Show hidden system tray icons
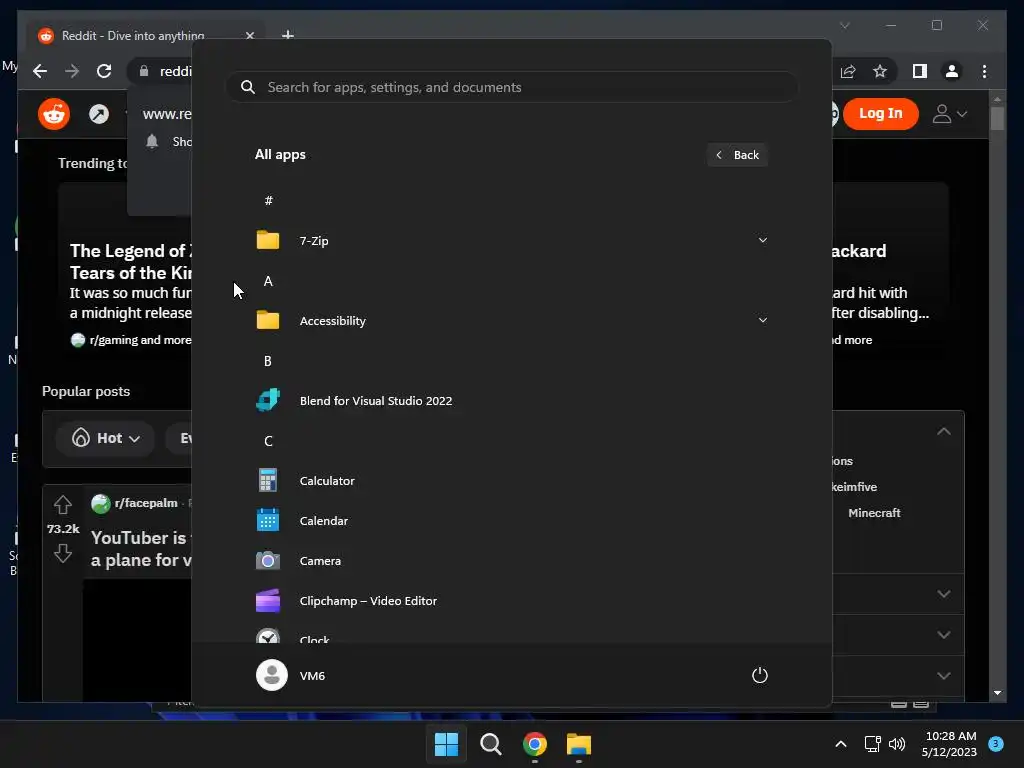 click(x=840, y=744)
